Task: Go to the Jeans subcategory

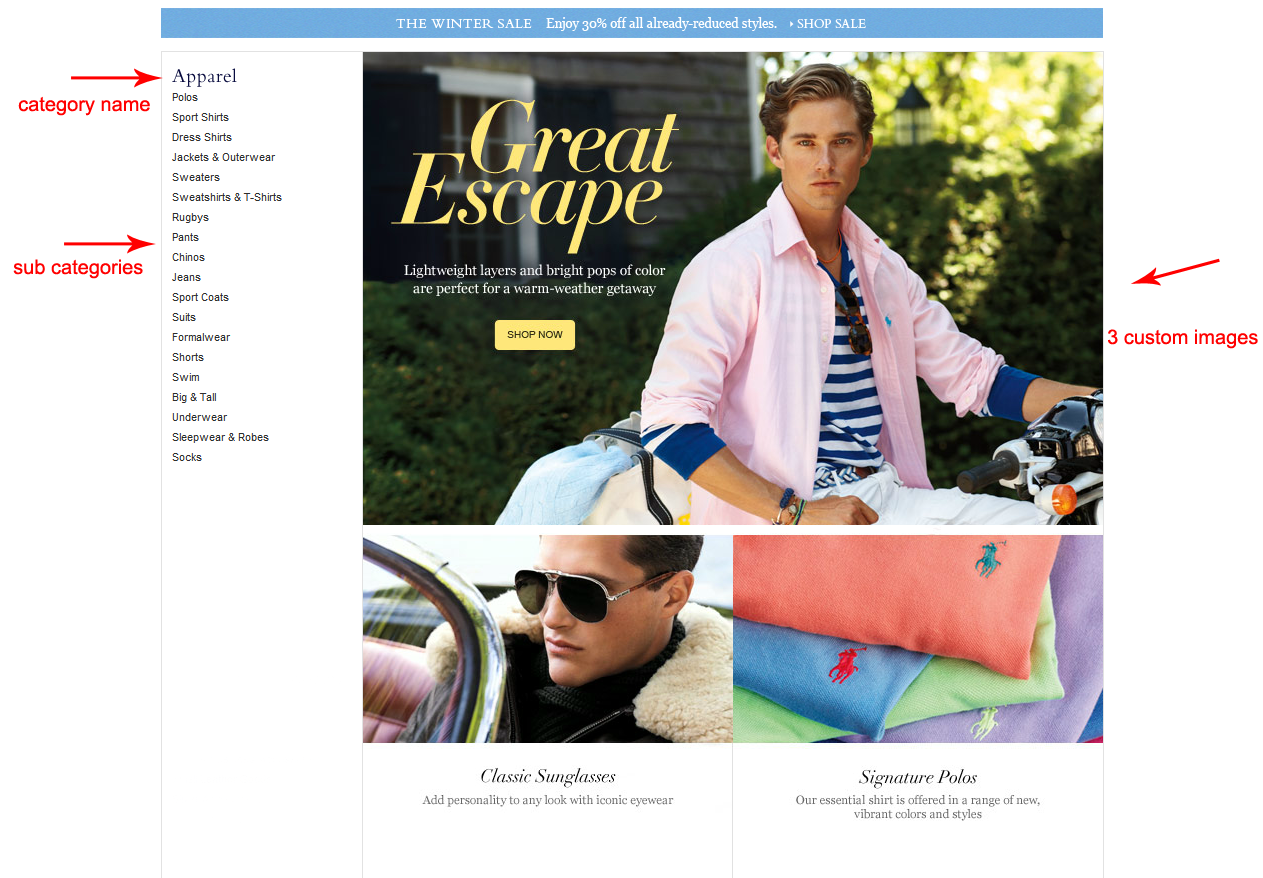Action: (186, 277)
